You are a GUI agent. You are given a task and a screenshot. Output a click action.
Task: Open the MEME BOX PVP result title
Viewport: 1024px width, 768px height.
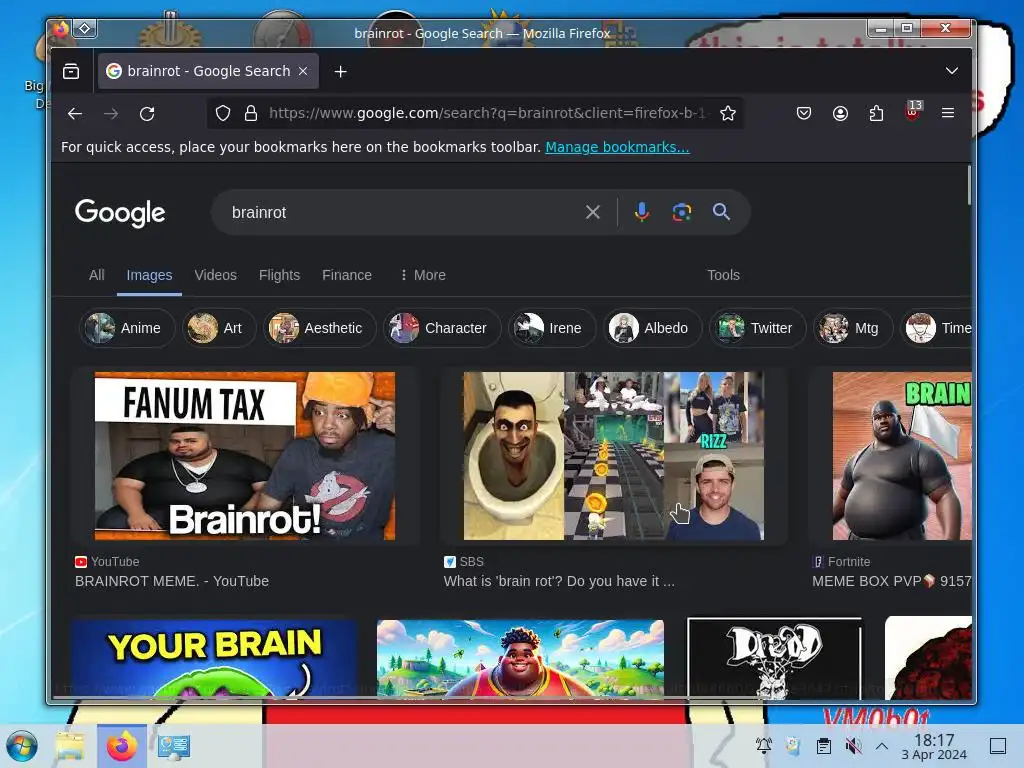(891, 581)
